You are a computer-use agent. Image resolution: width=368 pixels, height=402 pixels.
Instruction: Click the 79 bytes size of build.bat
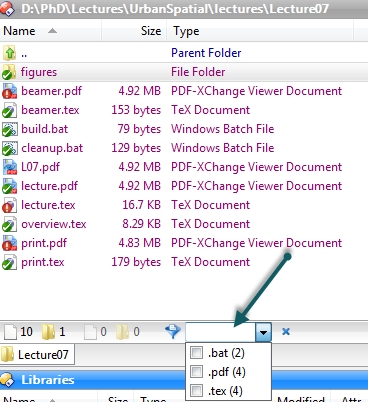pos(139,129)
